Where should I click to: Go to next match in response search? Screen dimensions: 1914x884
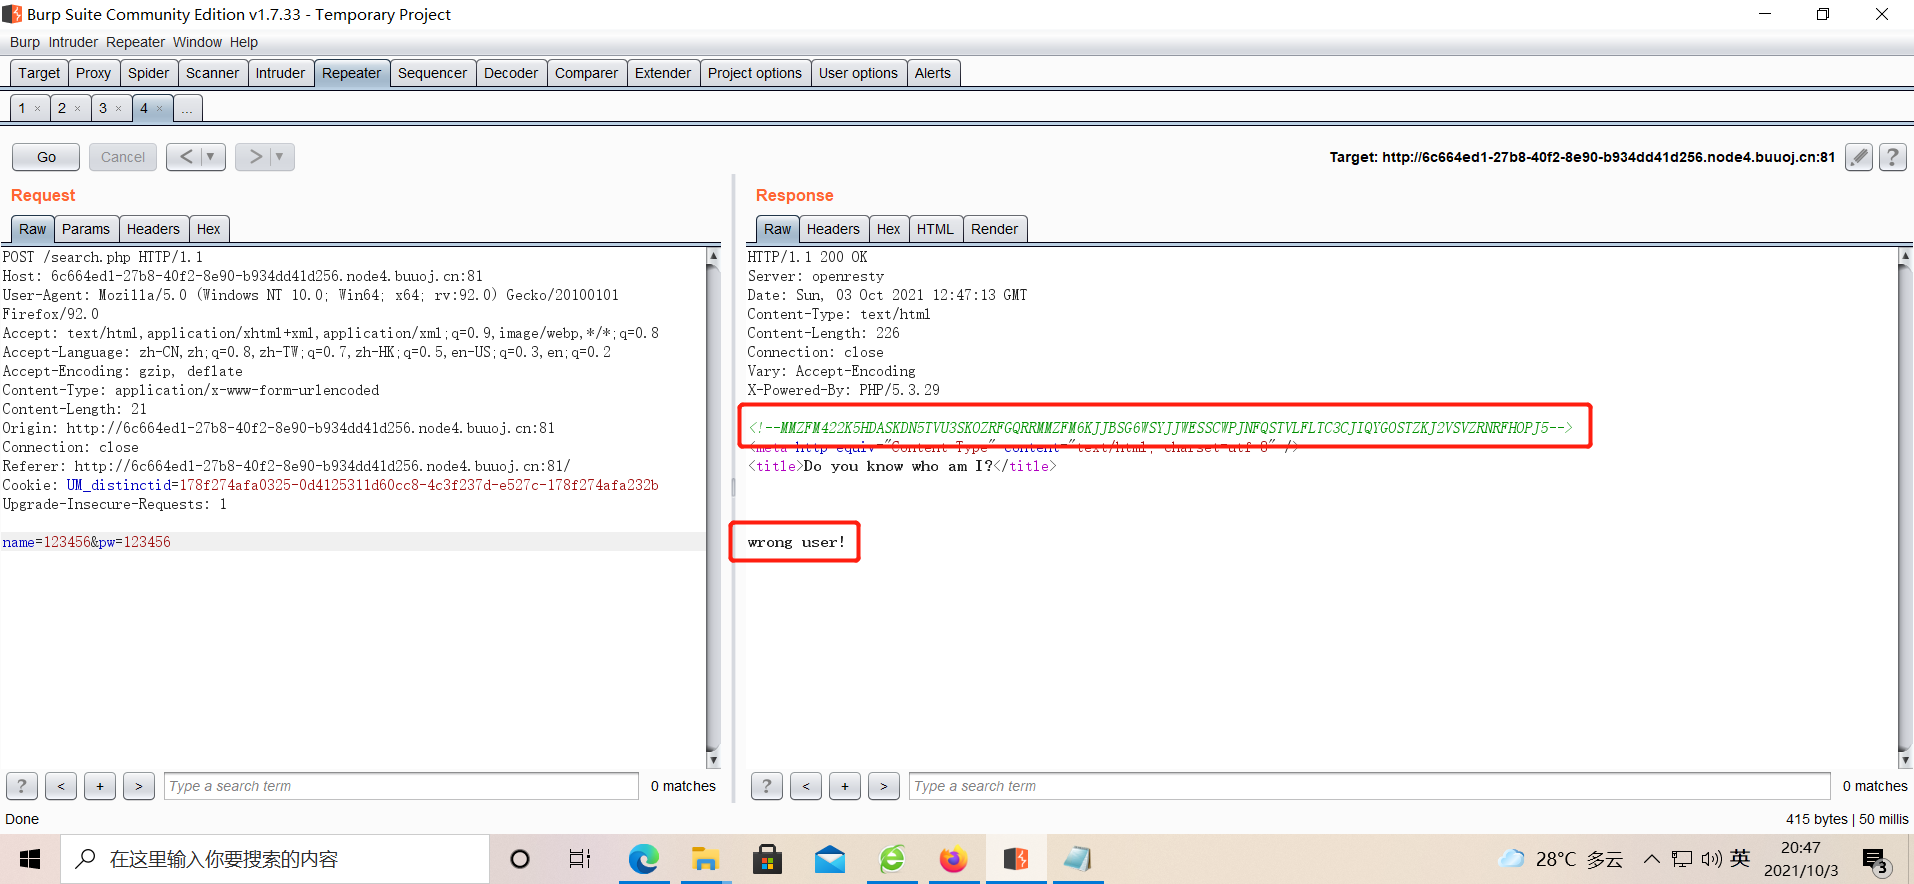884,786
